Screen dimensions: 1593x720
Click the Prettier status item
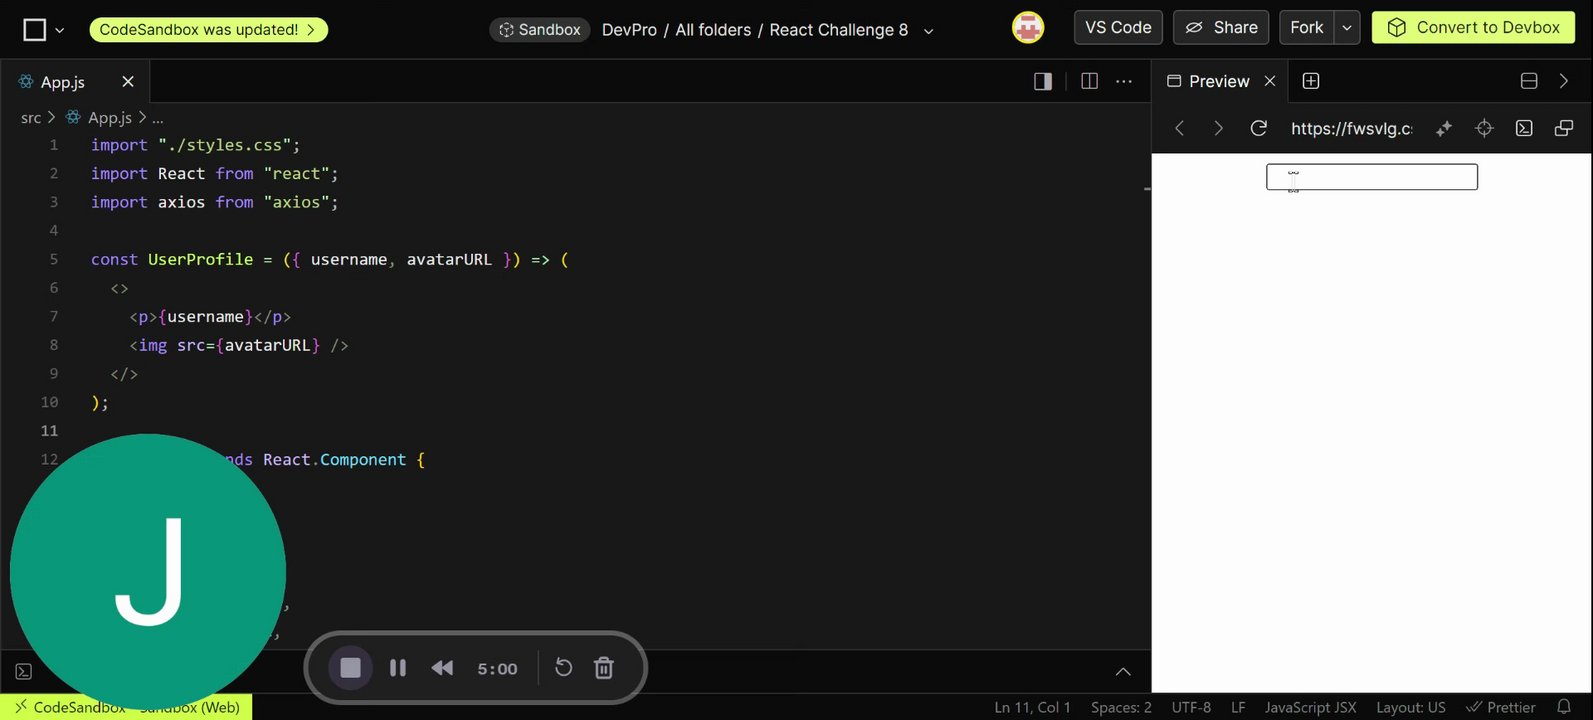pos(1500,707)
